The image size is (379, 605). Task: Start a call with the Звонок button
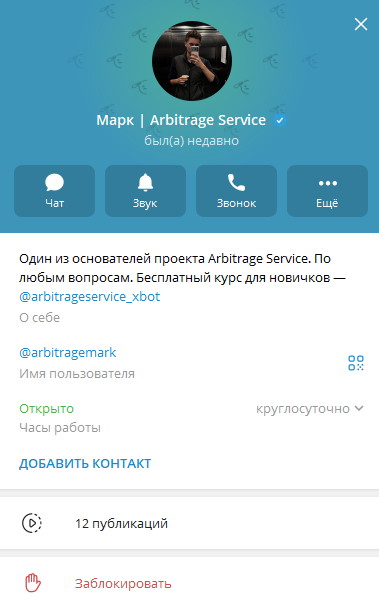(237, 191)
